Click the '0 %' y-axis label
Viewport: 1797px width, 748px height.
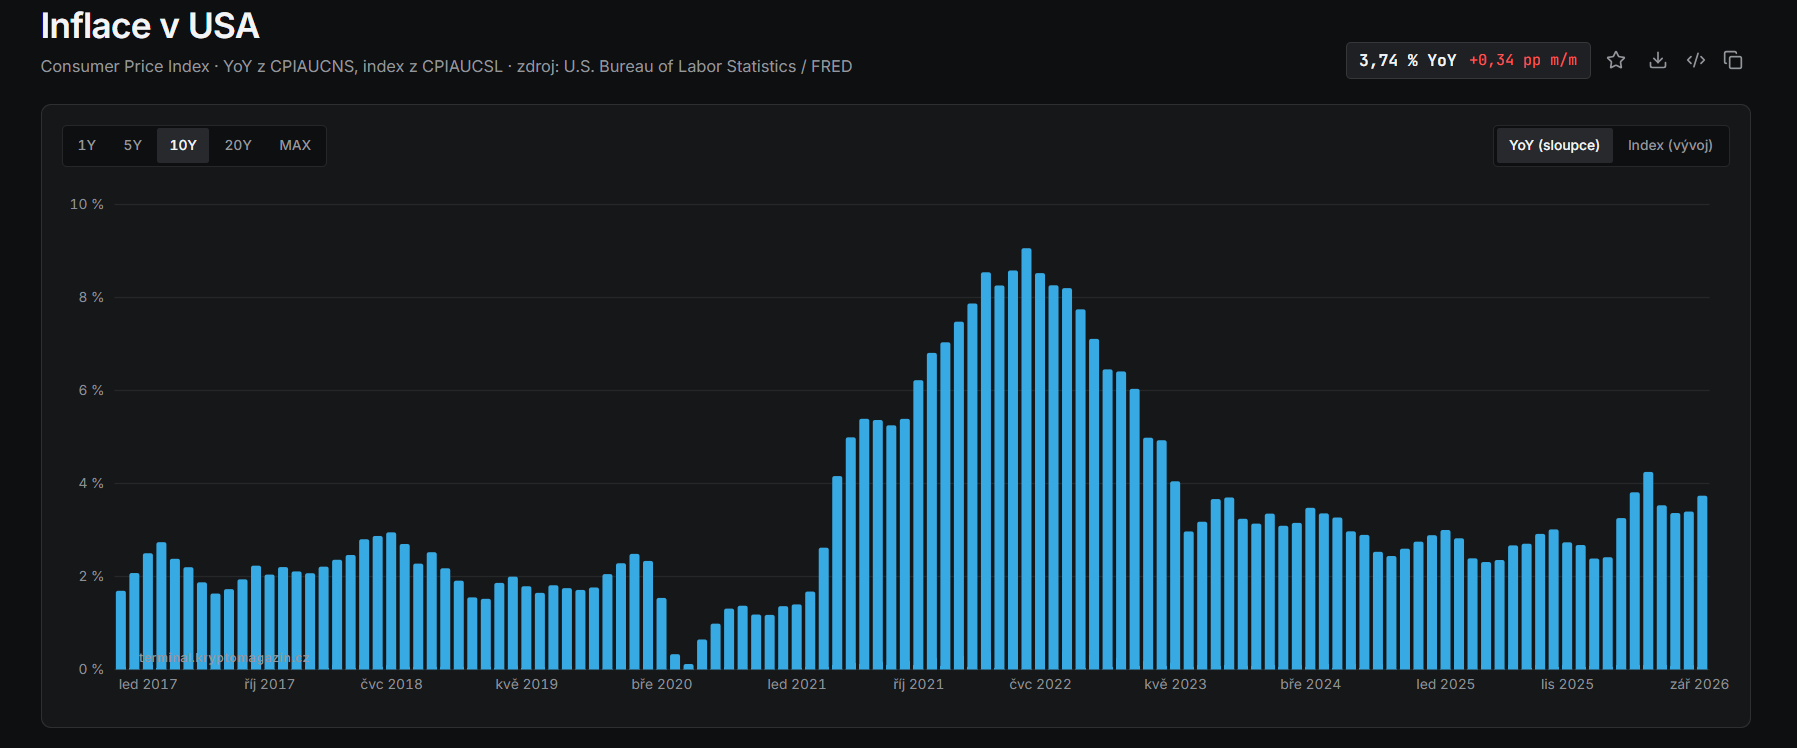coord(91,669)
